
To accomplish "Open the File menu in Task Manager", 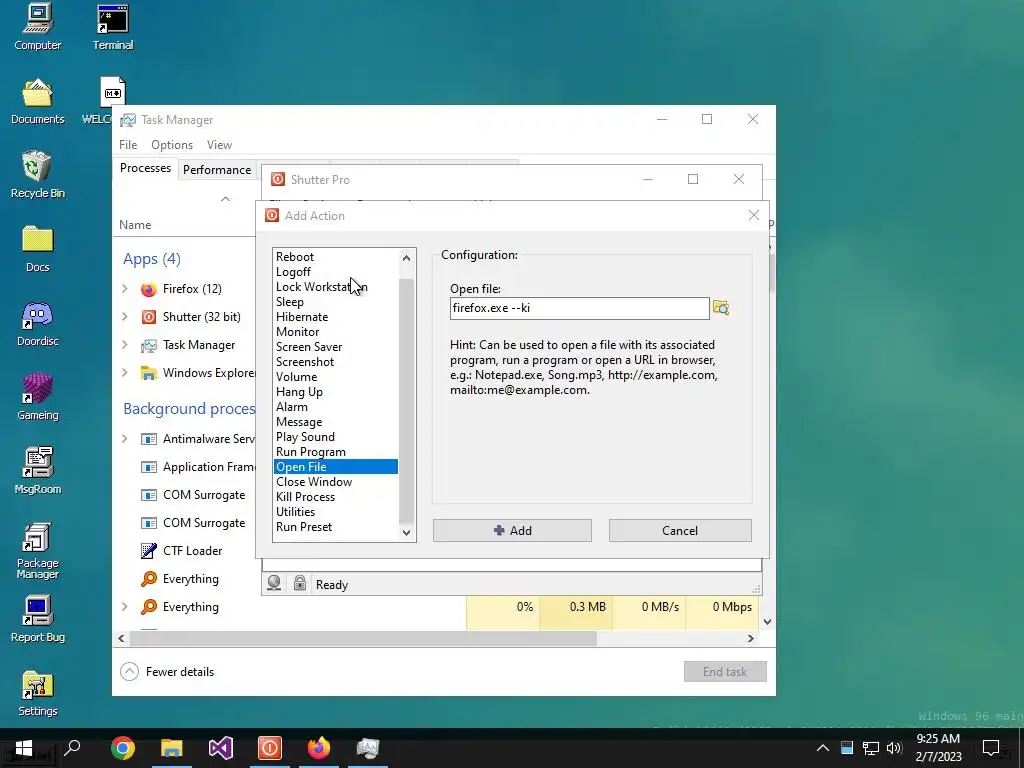I will click(x=128, y=144).
